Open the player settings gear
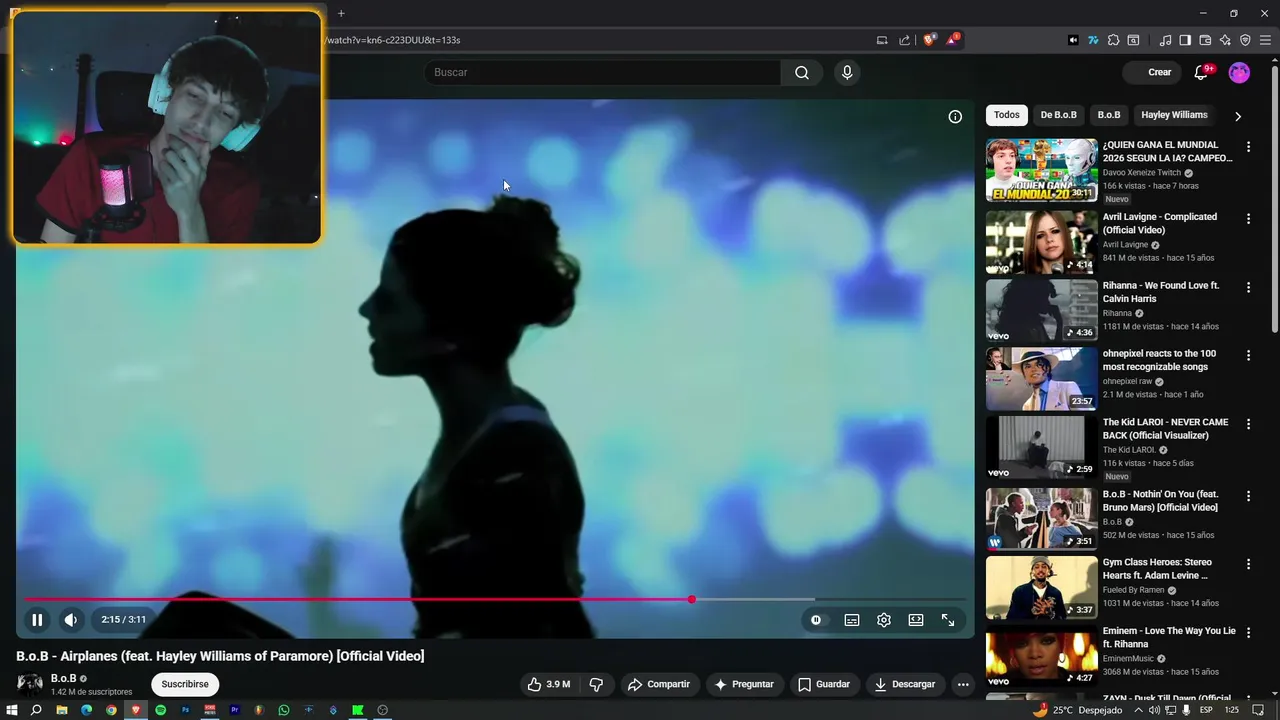Image resolution: width=1280 pixels, height=720 pixels. tap(884, 620)
